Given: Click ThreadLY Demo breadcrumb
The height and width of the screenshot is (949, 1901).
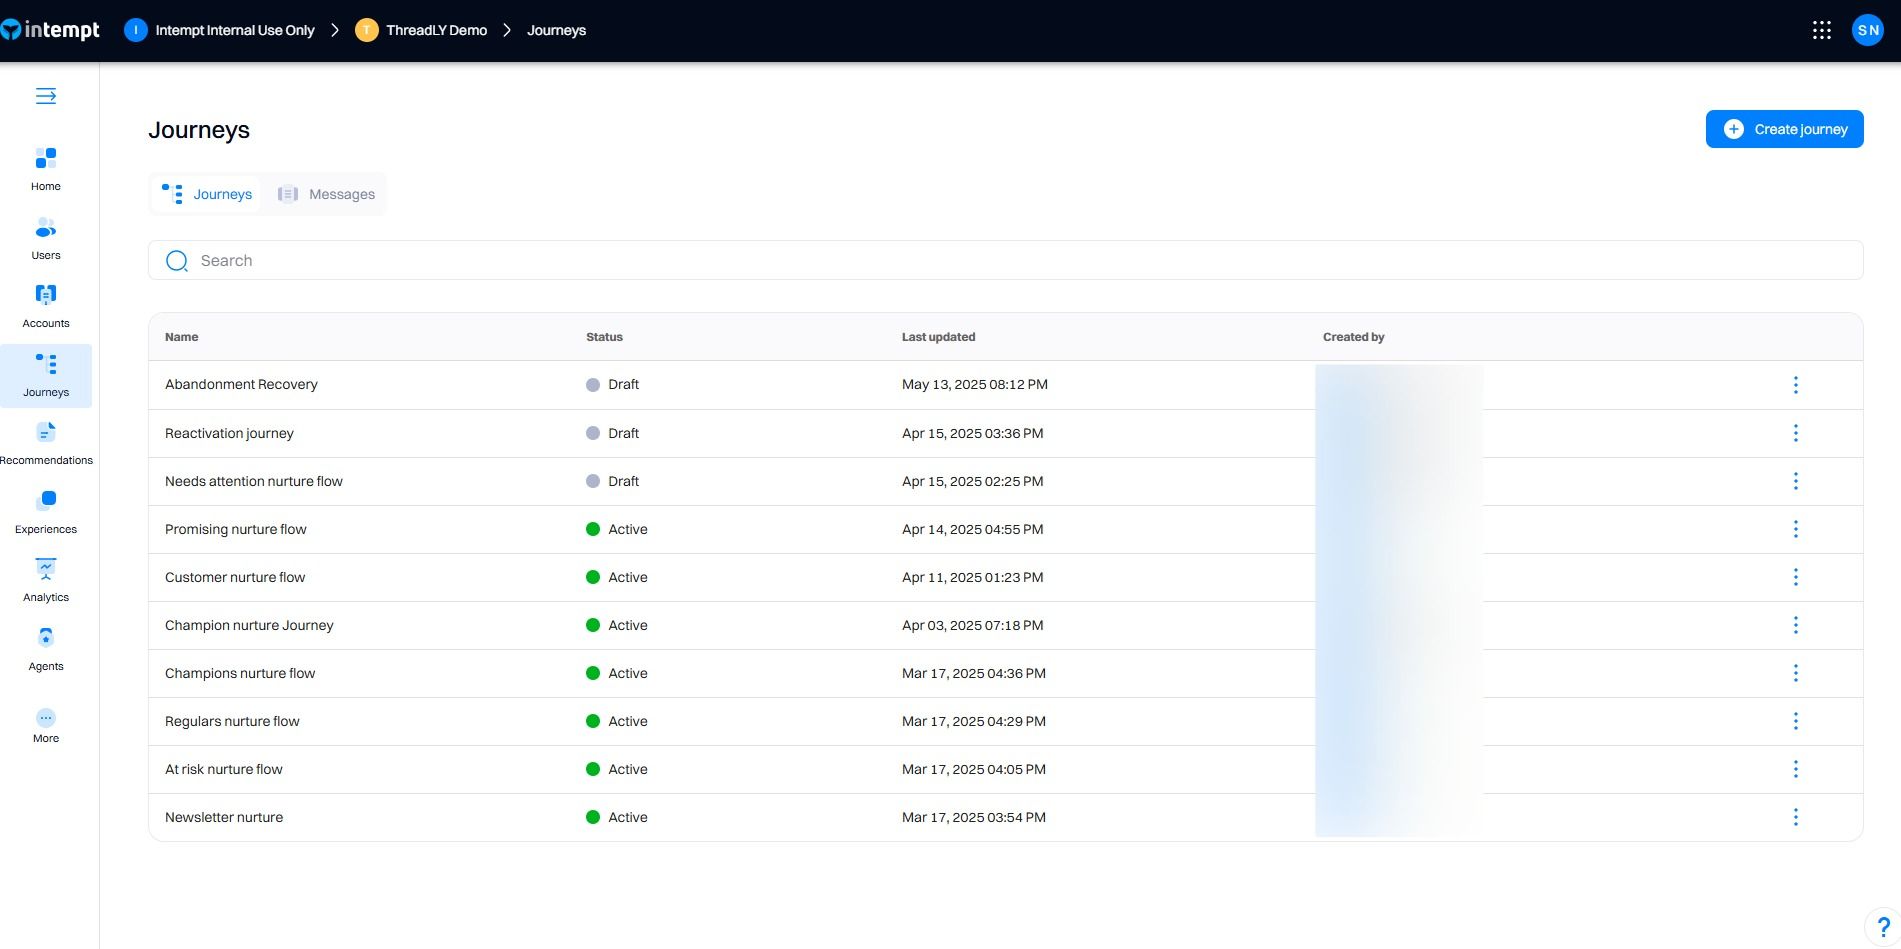Looking at the screenshot, I should [x=421, y=30].
